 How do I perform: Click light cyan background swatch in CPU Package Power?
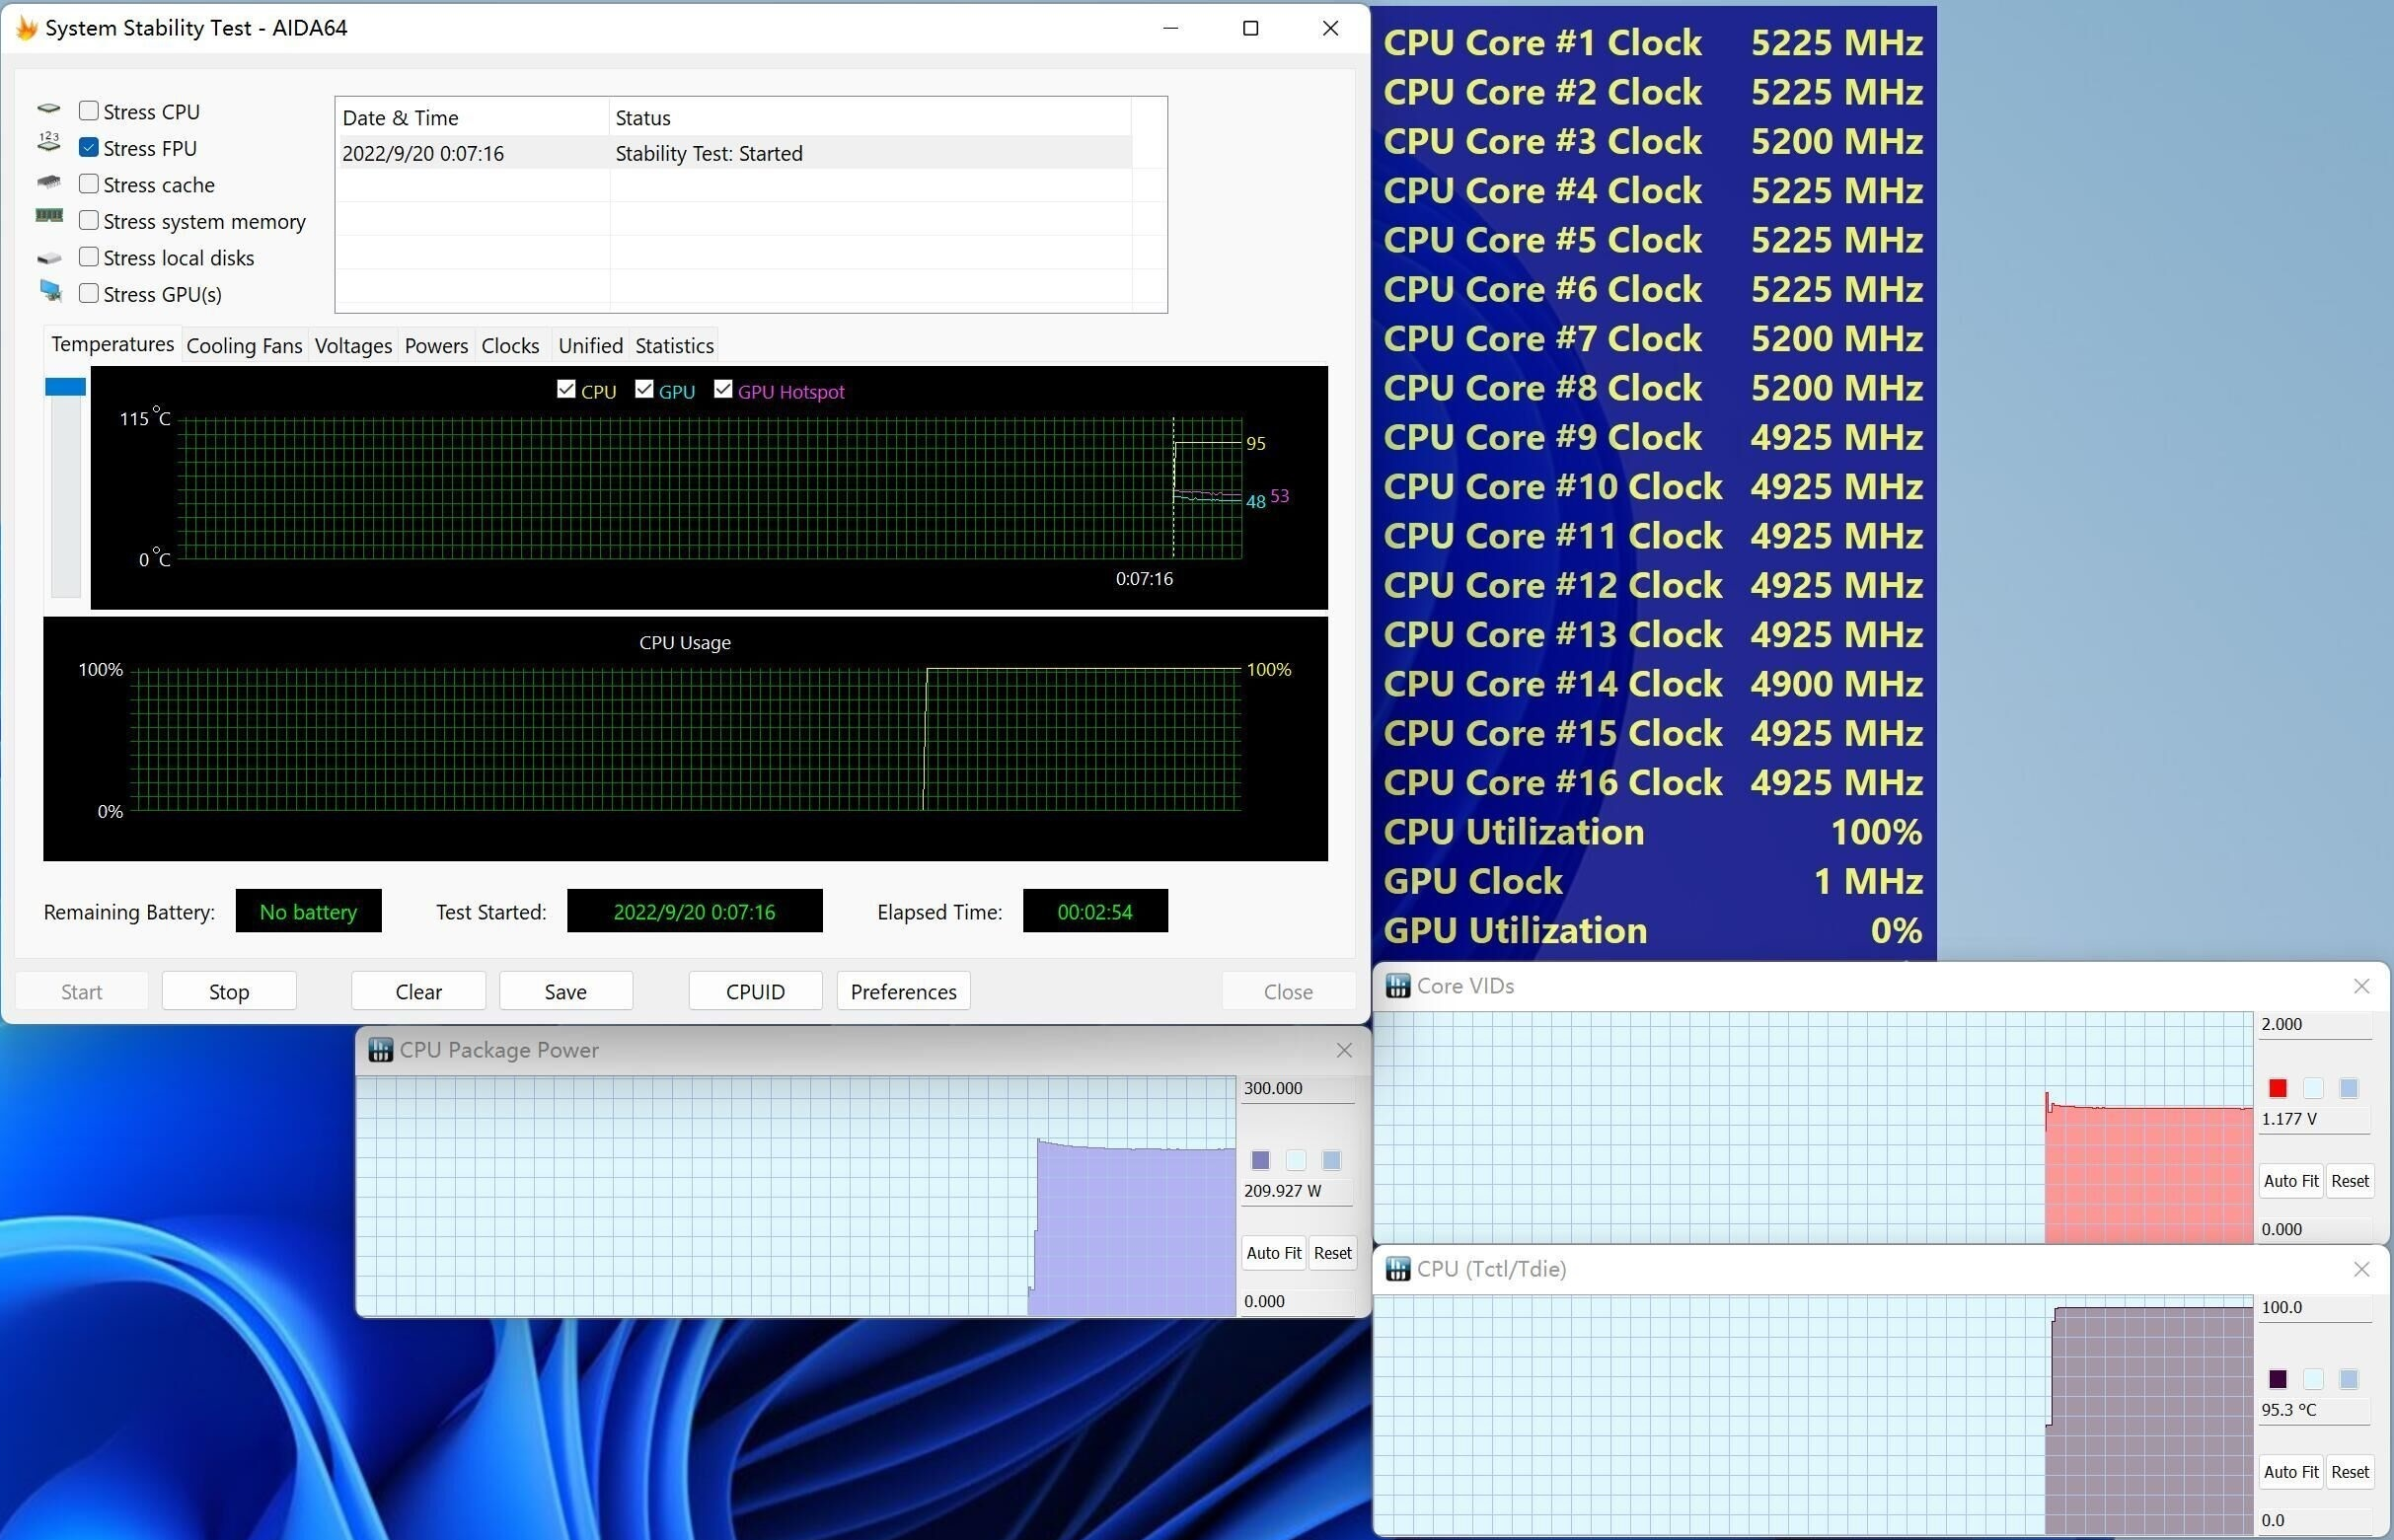[x=1296, y=1160]
